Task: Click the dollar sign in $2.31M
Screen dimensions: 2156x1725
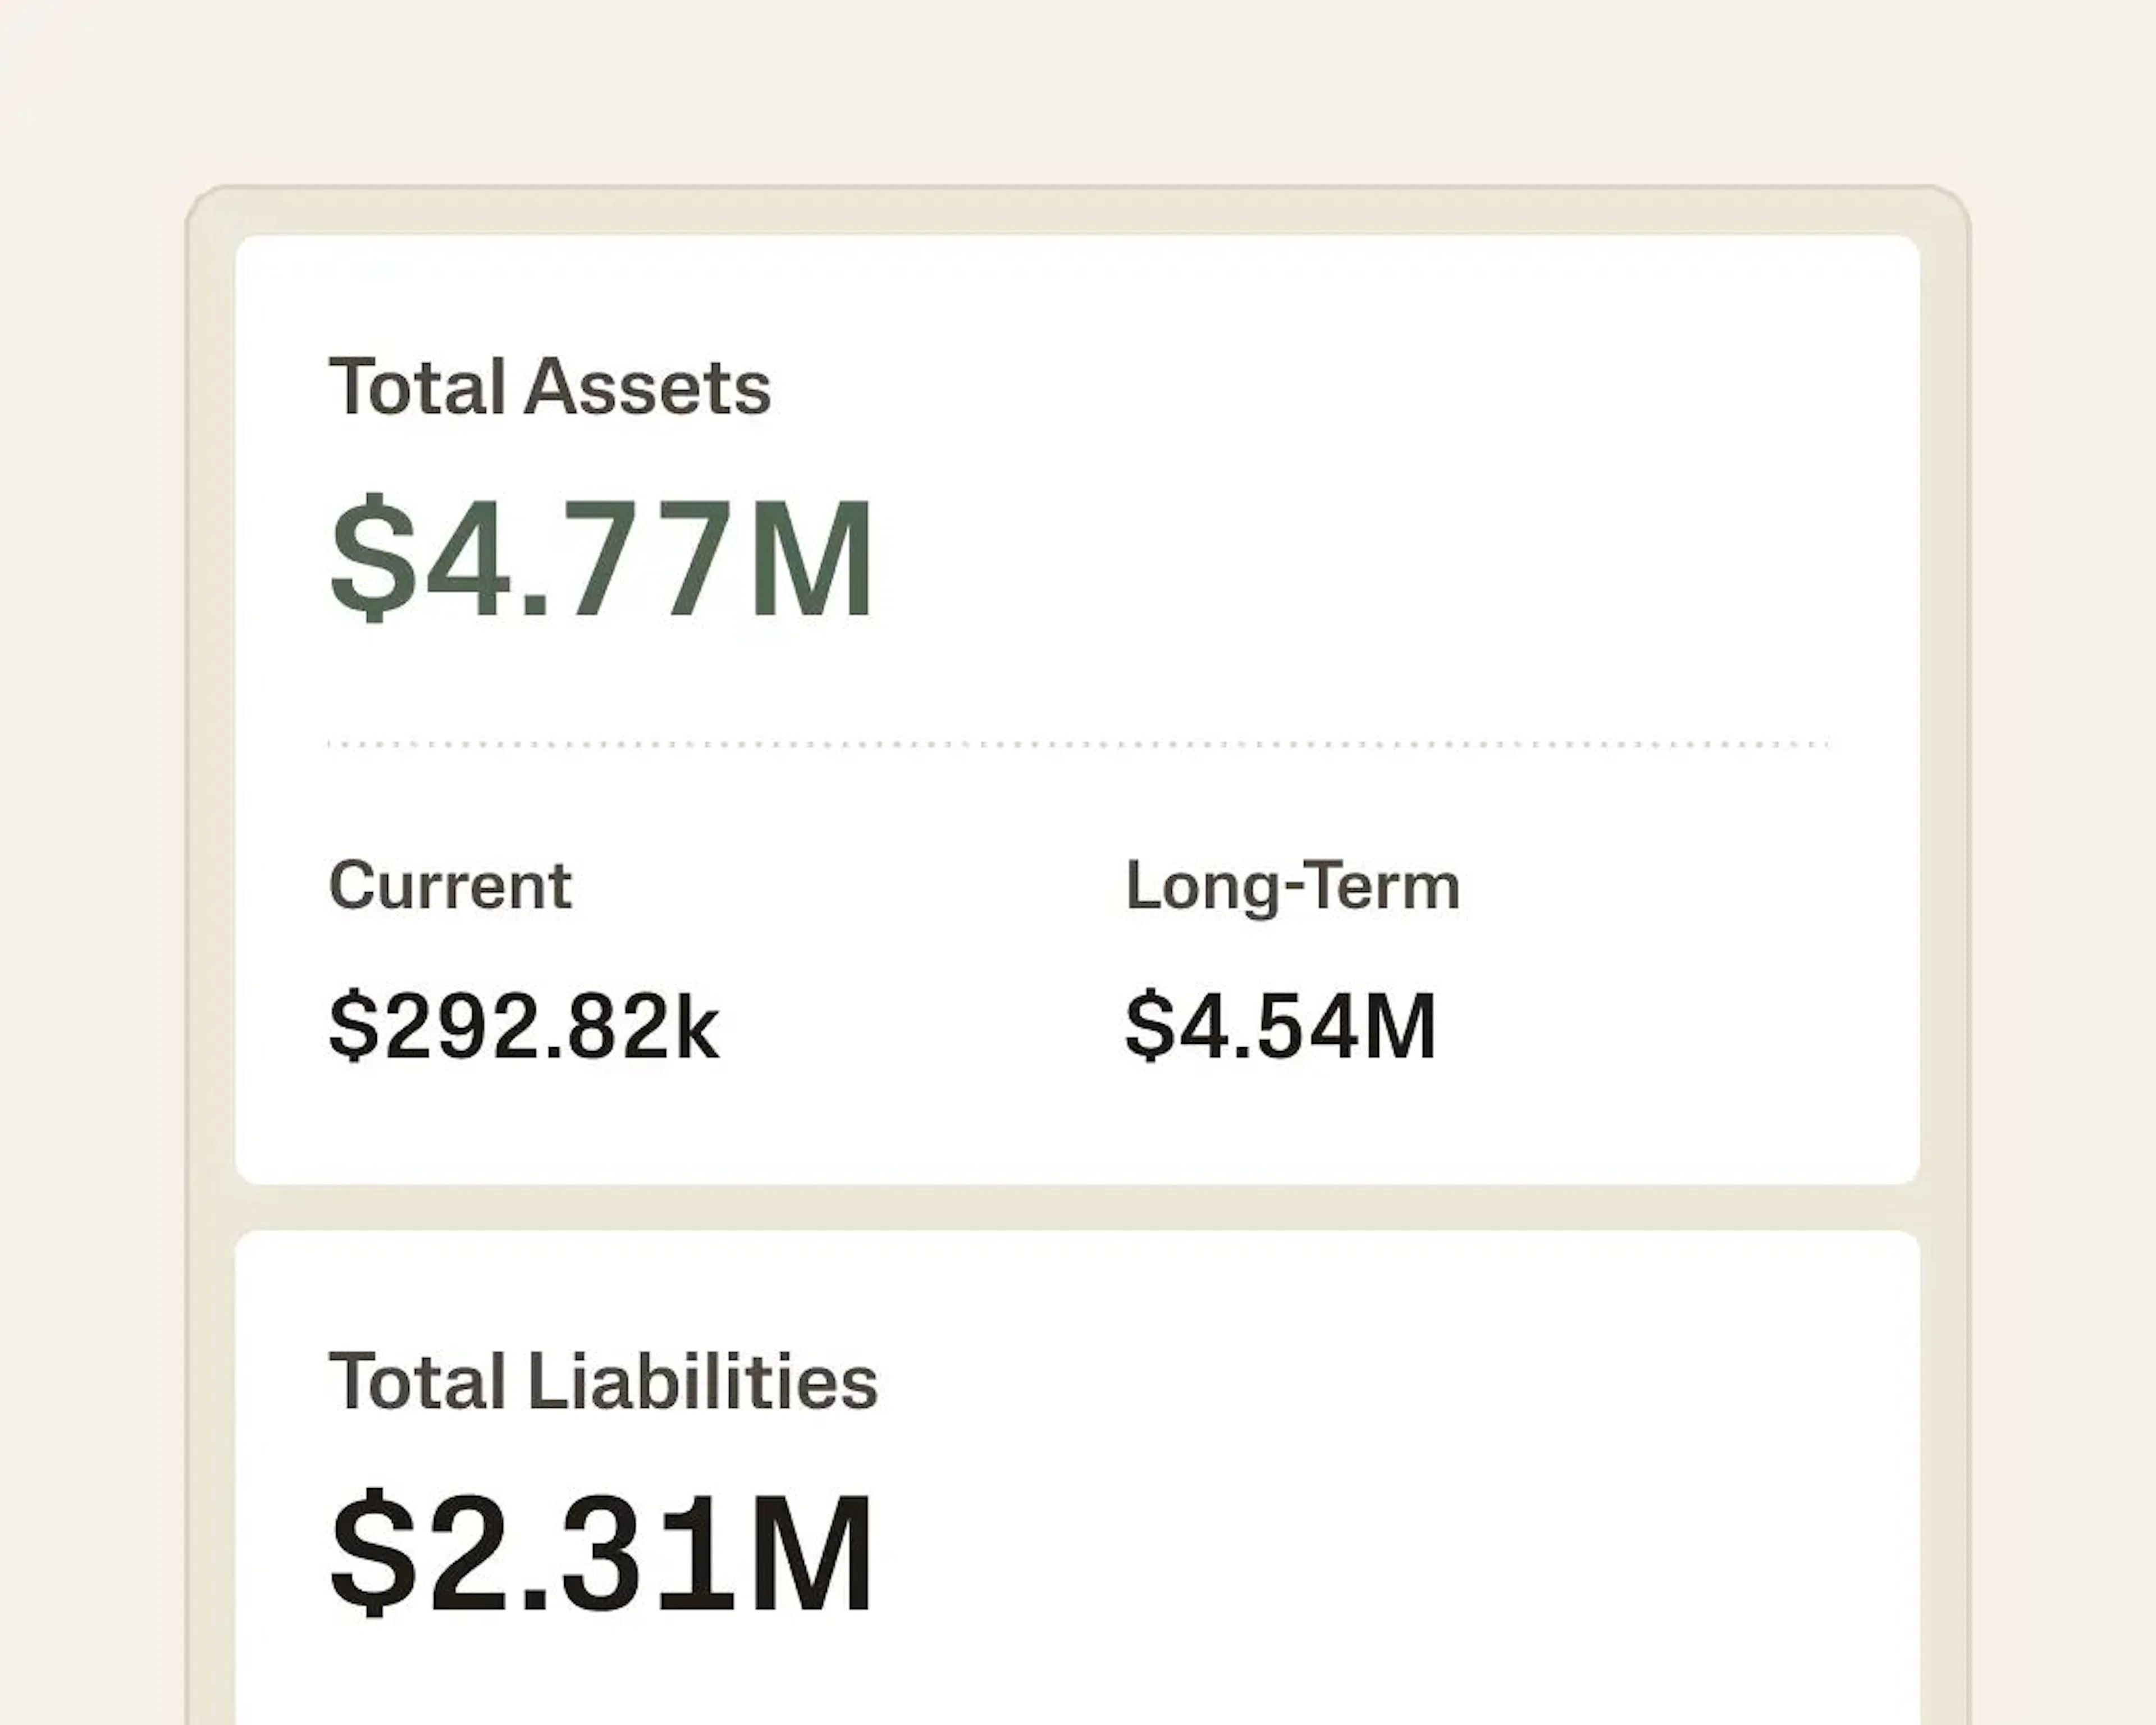Action: [372, 1551]
